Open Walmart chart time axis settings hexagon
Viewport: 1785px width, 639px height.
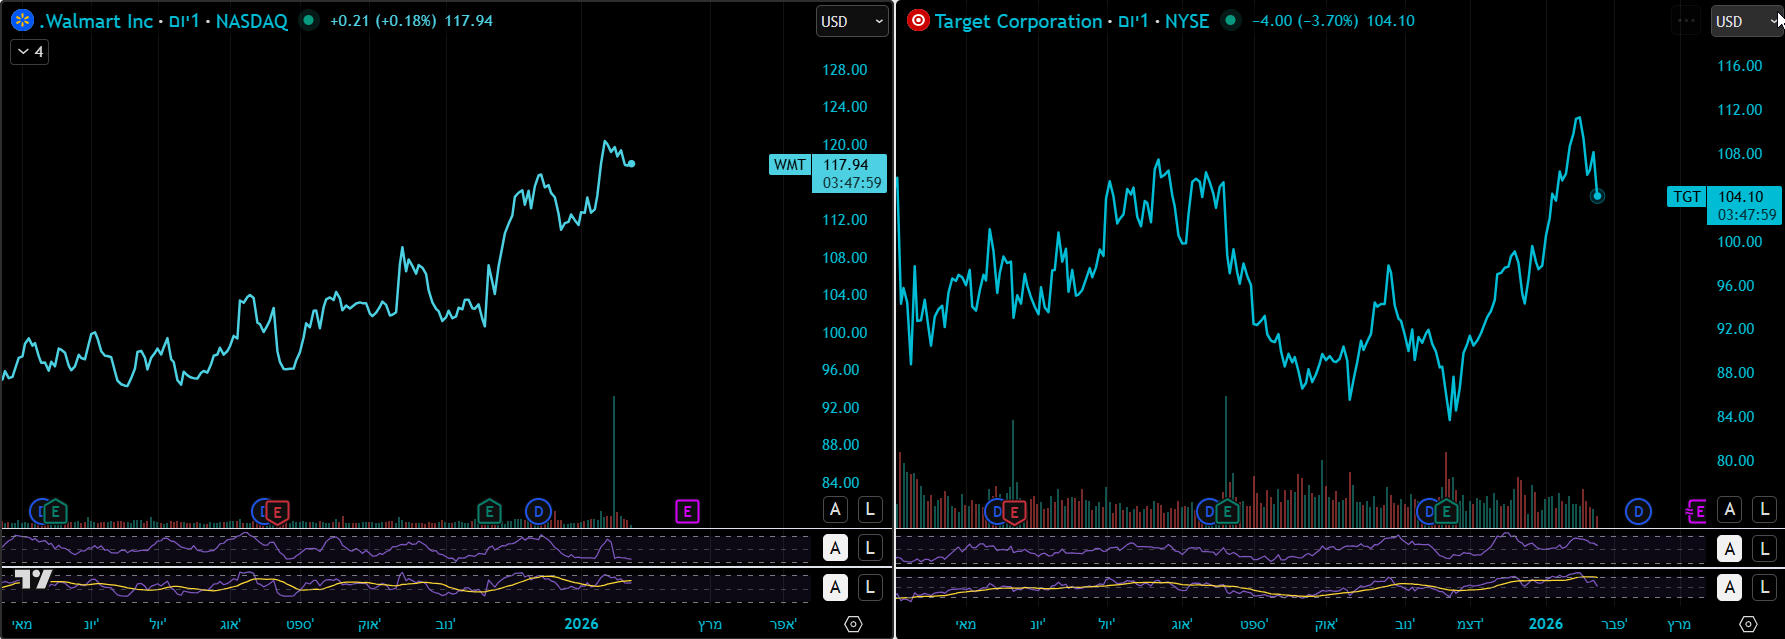pyautogui.click(x=853, y=624)
